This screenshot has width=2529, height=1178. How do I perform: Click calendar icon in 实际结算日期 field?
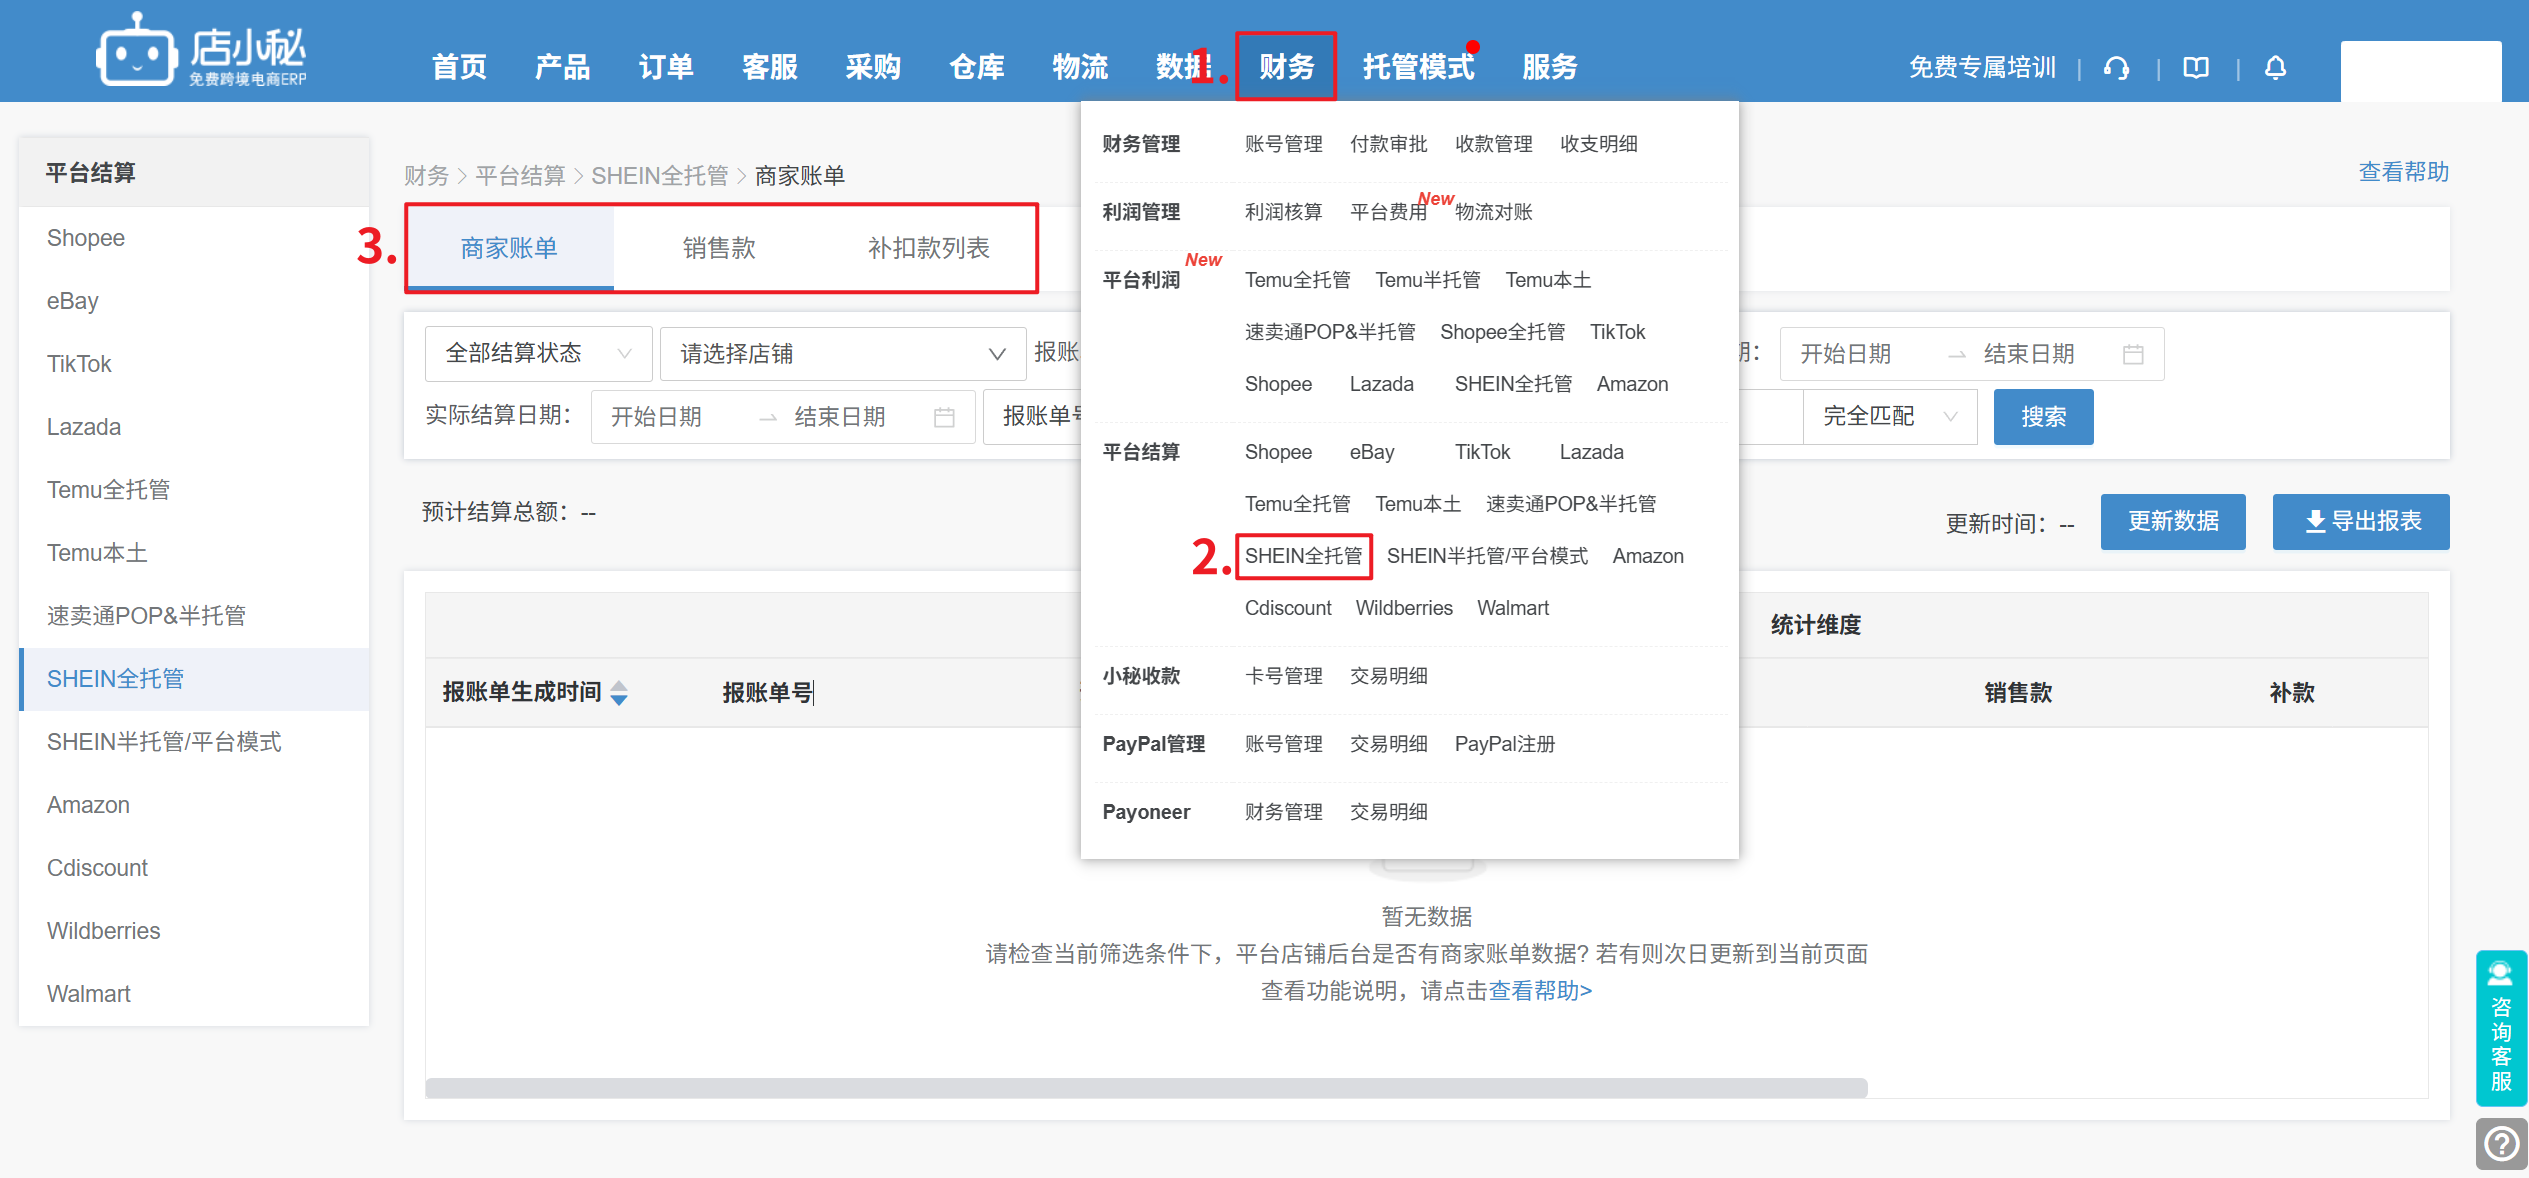[x=943, y=417]
